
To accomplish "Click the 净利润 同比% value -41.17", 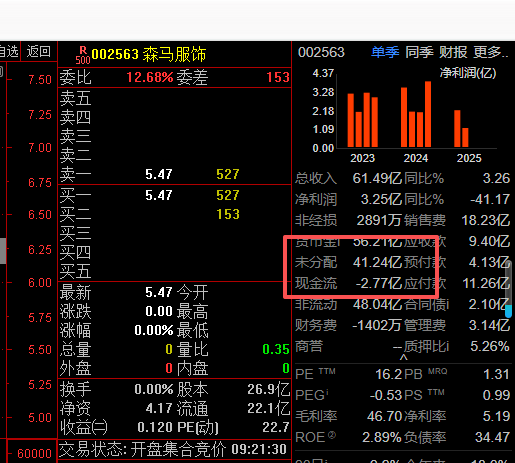I will click(490, 199).
